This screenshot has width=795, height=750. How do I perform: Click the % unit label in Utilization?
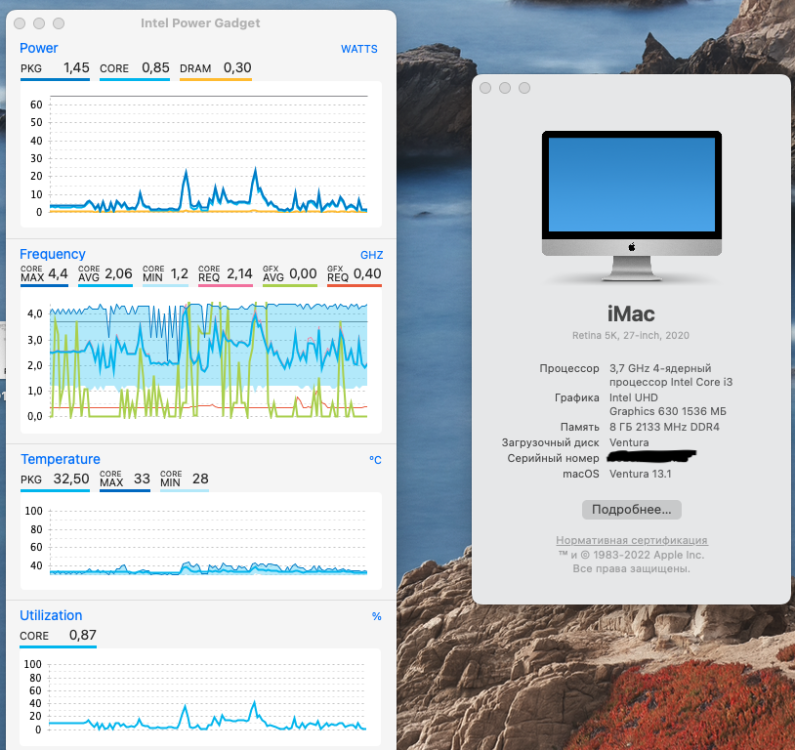tap(376, 616)
